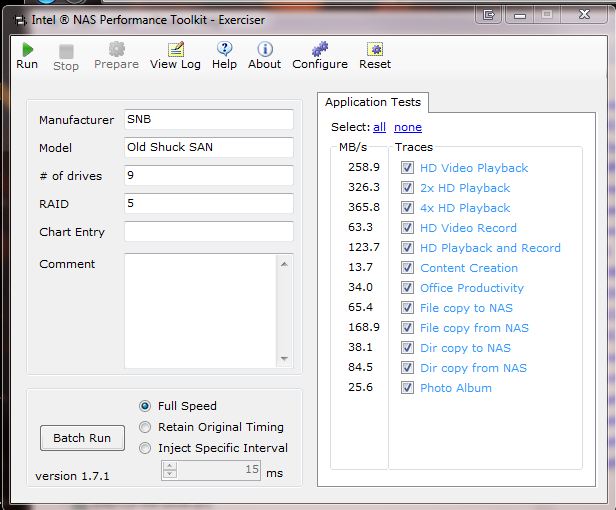Open Dir copy to NAS link

466,348
